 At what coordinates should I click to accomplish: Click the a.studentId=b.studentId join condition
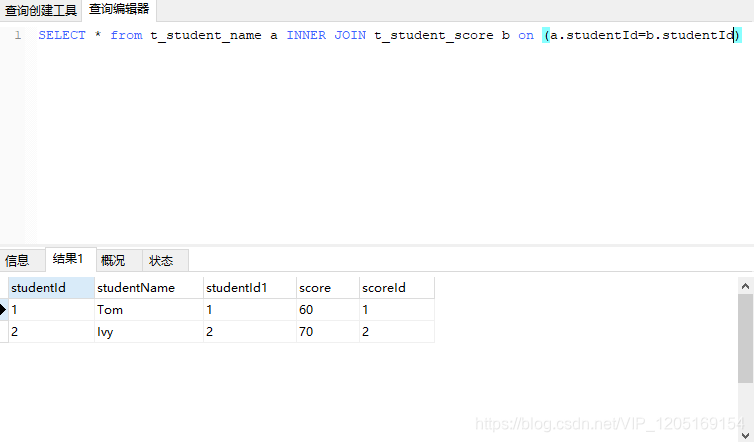[642, 35]
